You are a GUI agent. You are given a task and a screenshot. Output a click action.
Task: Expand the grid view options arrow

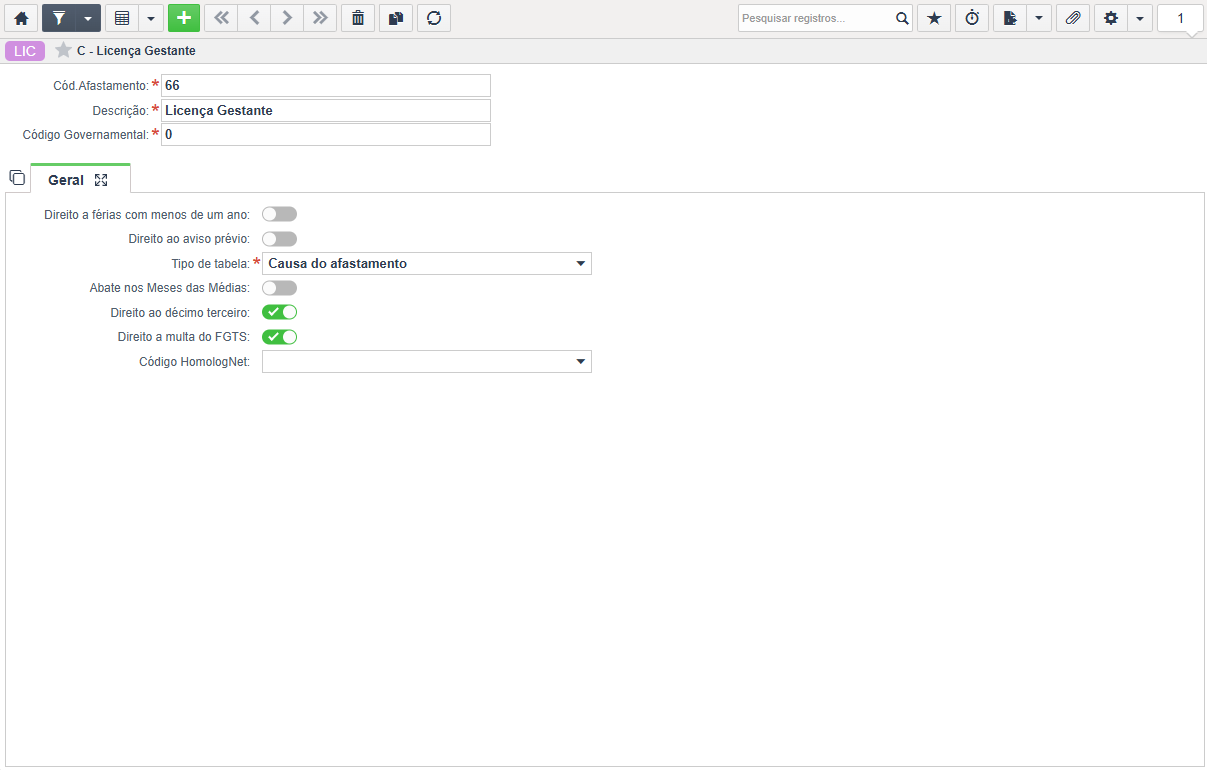click(152, 18)
